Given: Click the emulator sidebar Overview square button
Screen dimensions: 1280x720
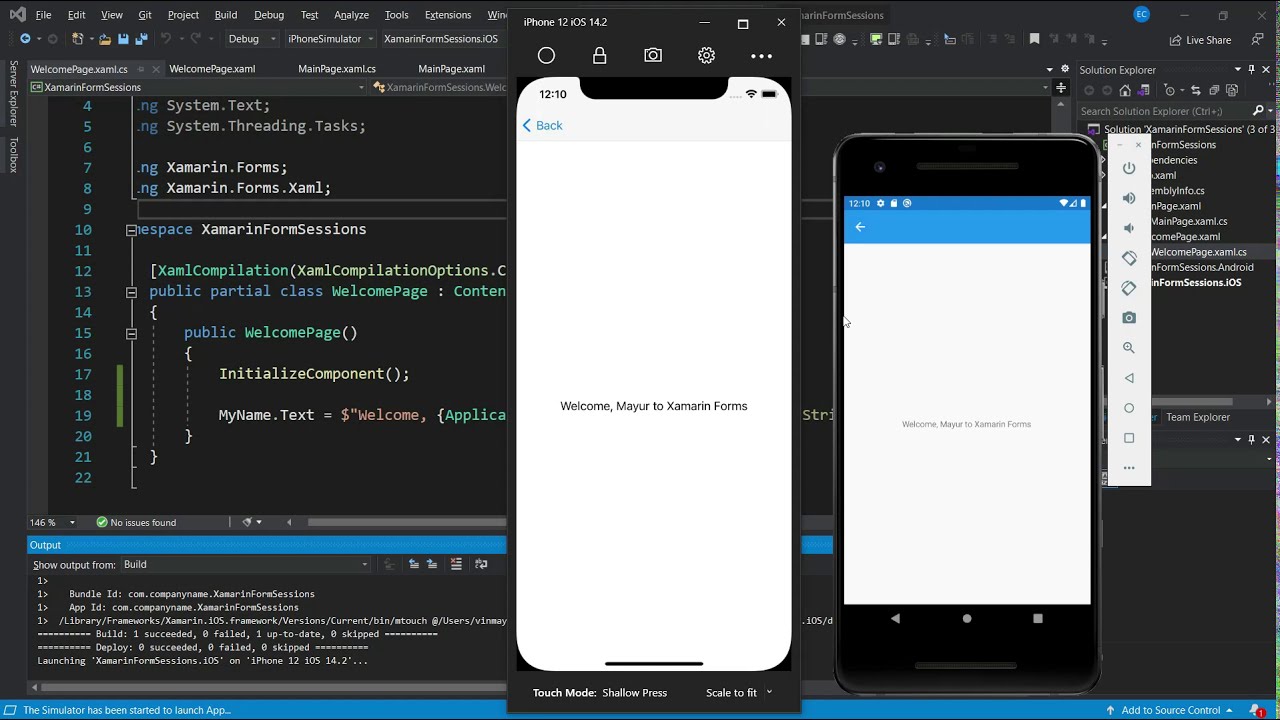Looking at the screenshot, I should coord(1129,438).
